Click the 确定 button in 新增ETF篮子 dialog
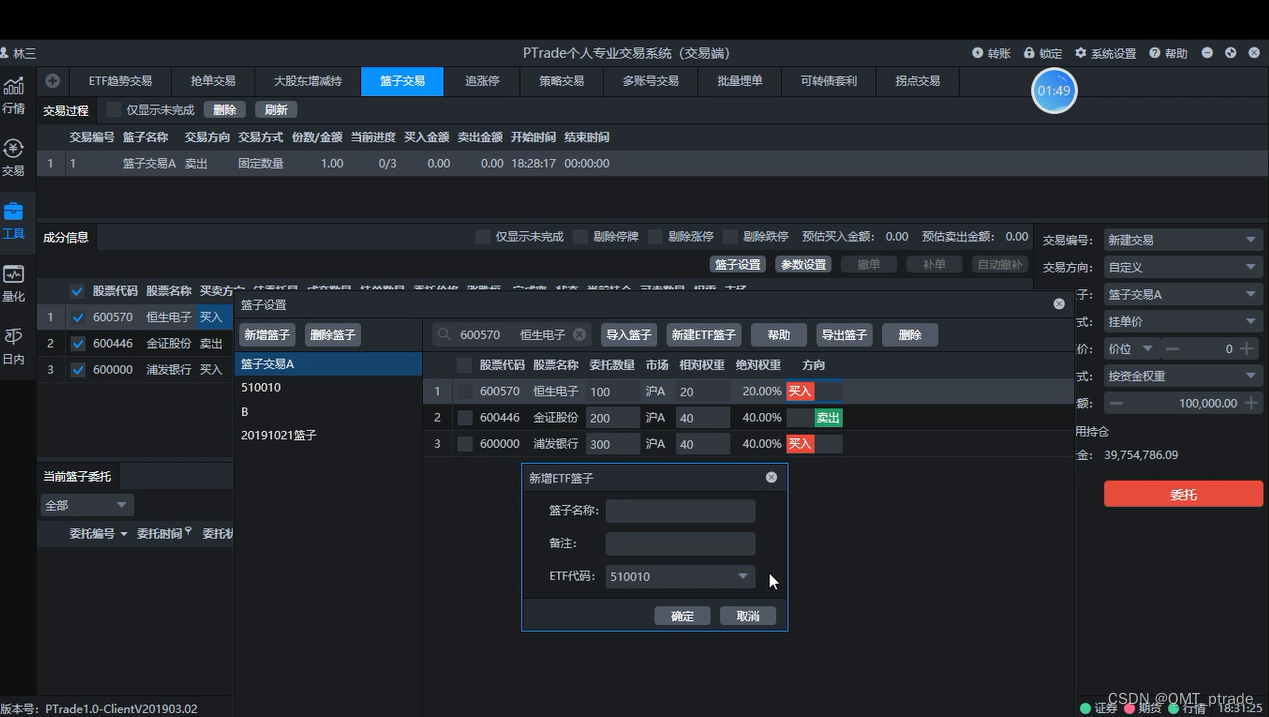Screen dimensions: 1269x717 click(682, 615)
